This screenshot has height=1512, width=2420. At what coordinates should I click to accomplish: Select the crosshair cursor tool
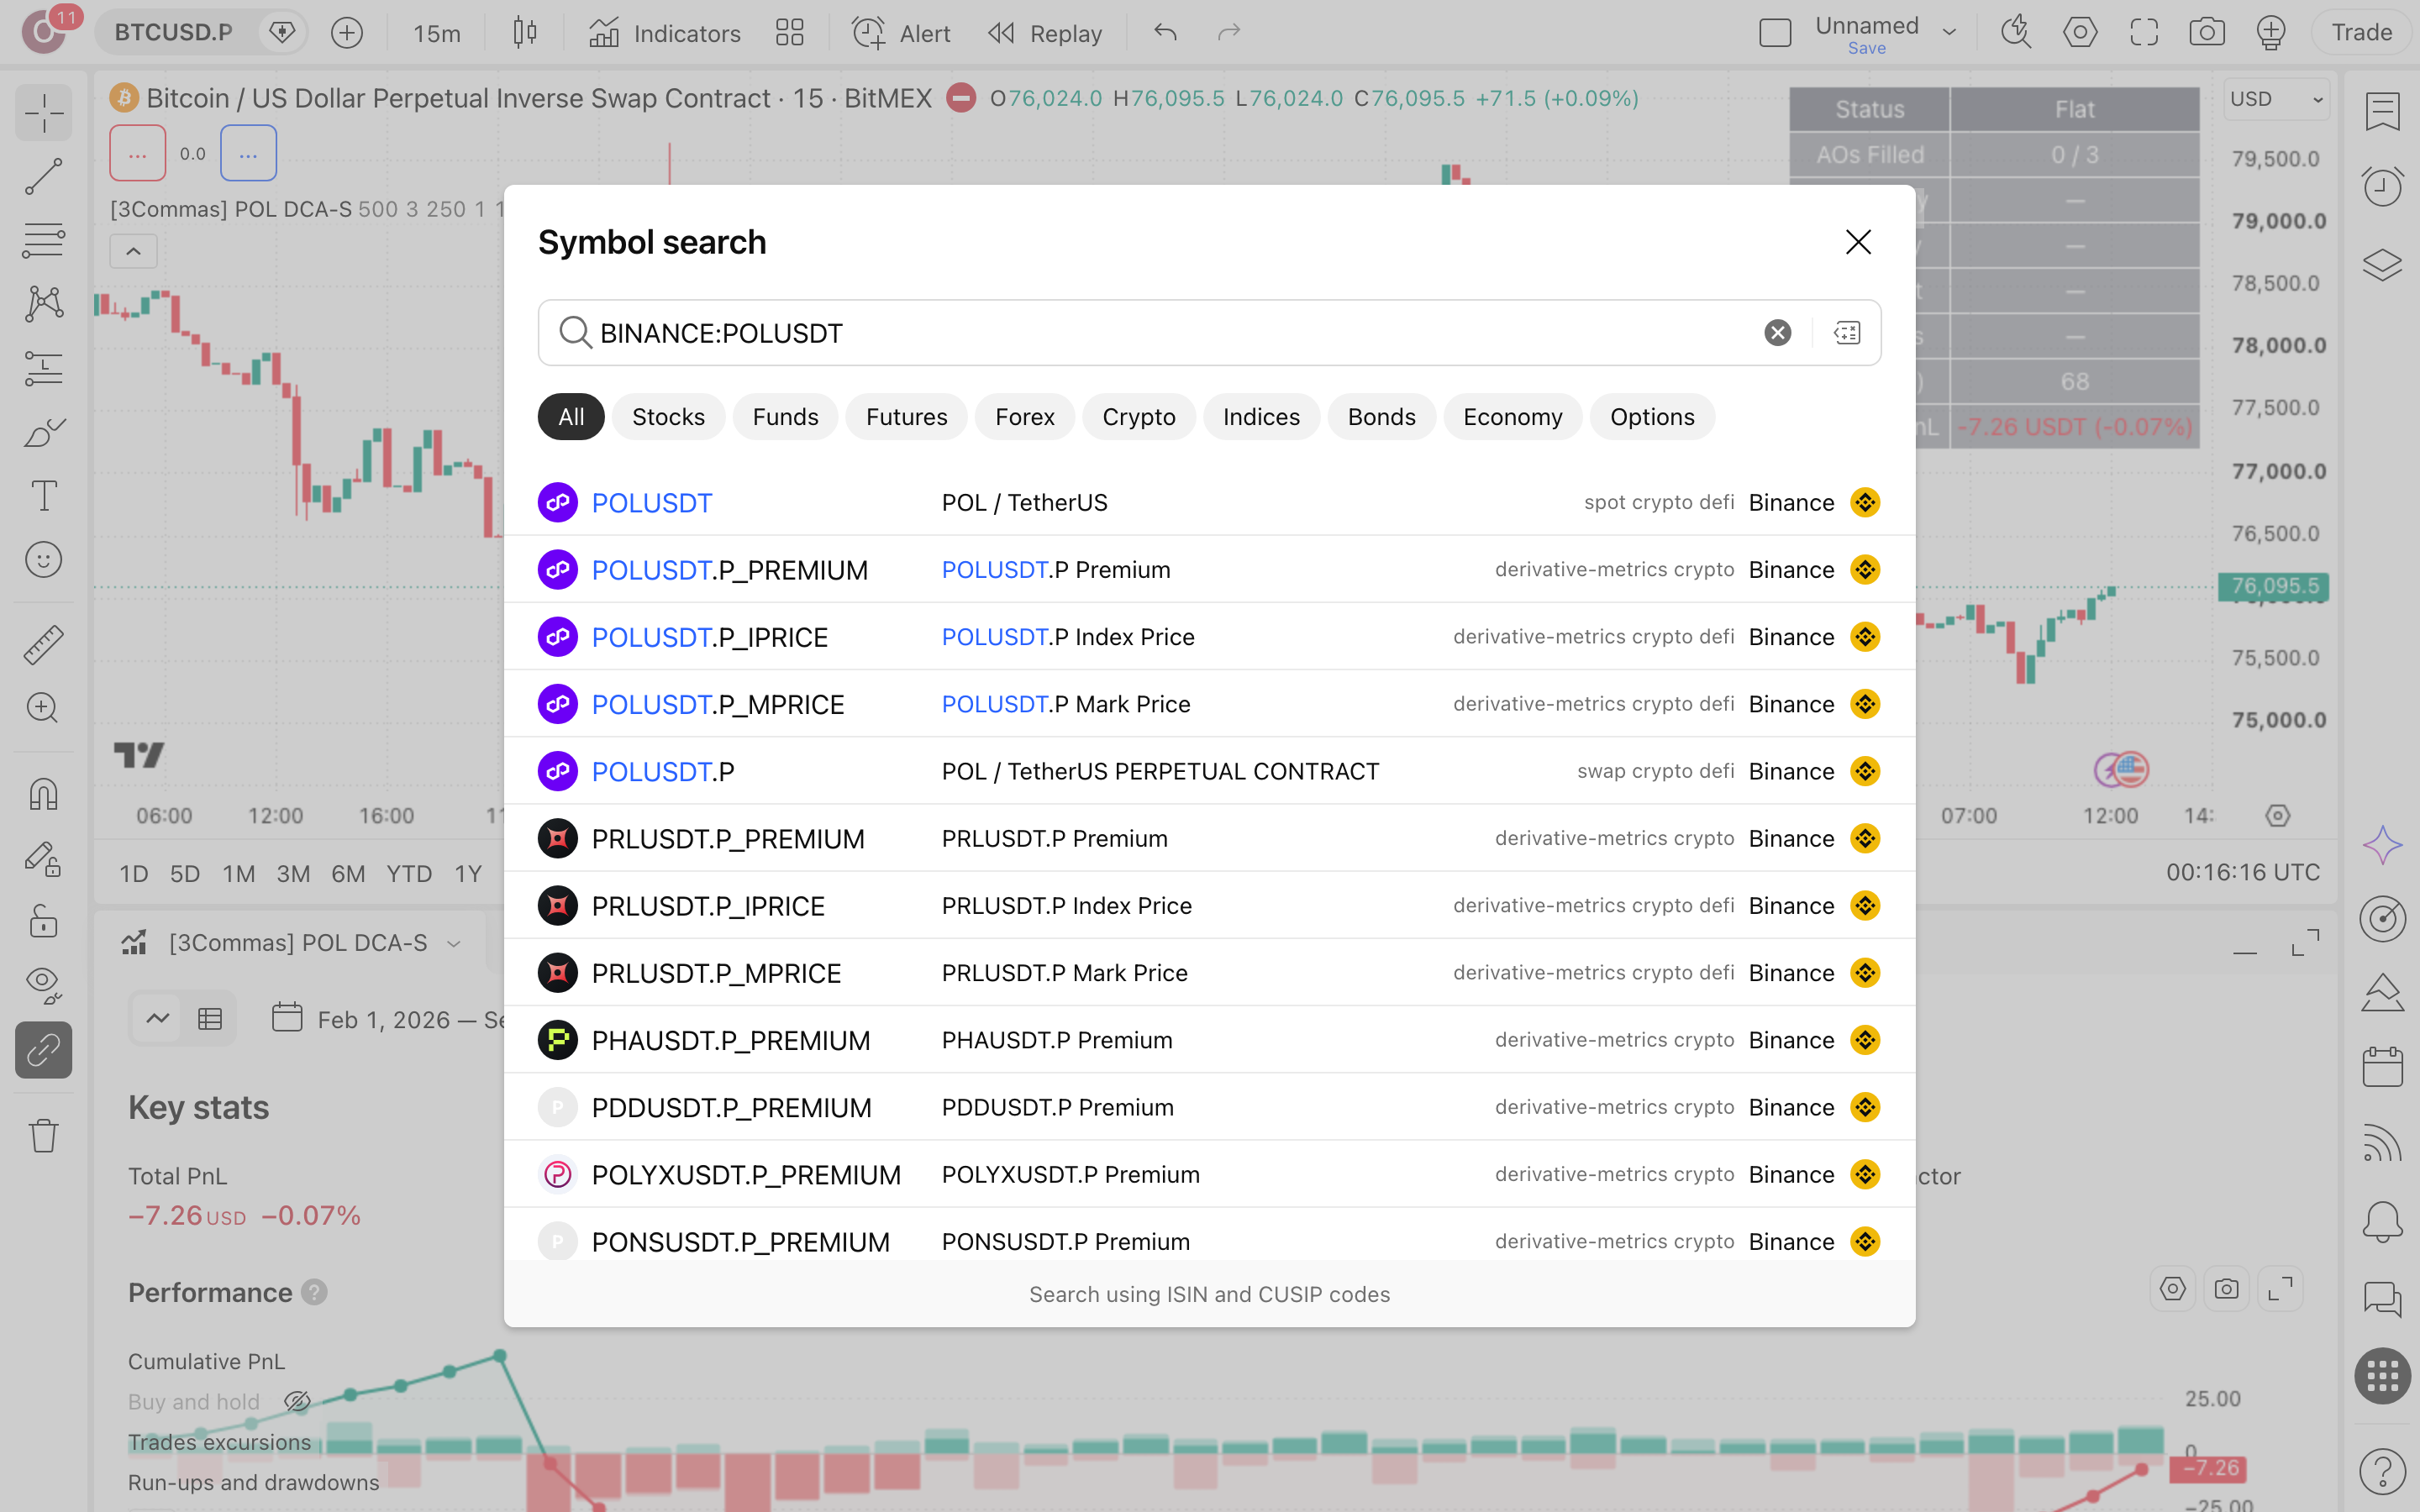click(43, 113)
